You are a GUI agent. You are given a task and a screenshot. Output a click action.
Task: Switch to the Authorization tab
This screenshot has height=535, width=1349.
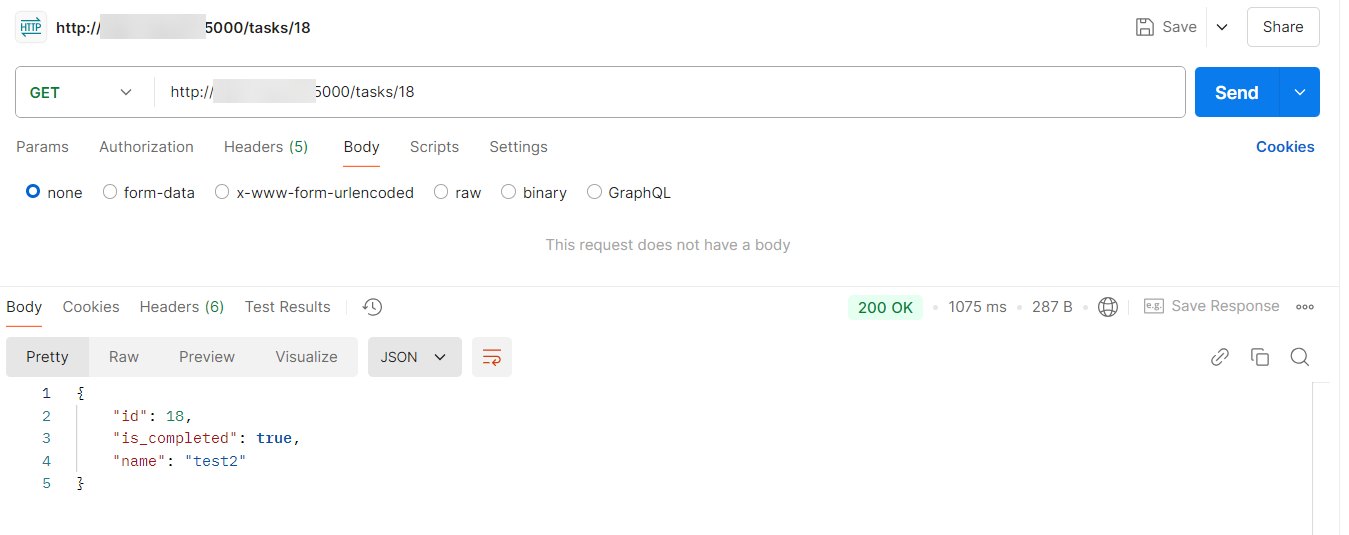pos(146,147)
